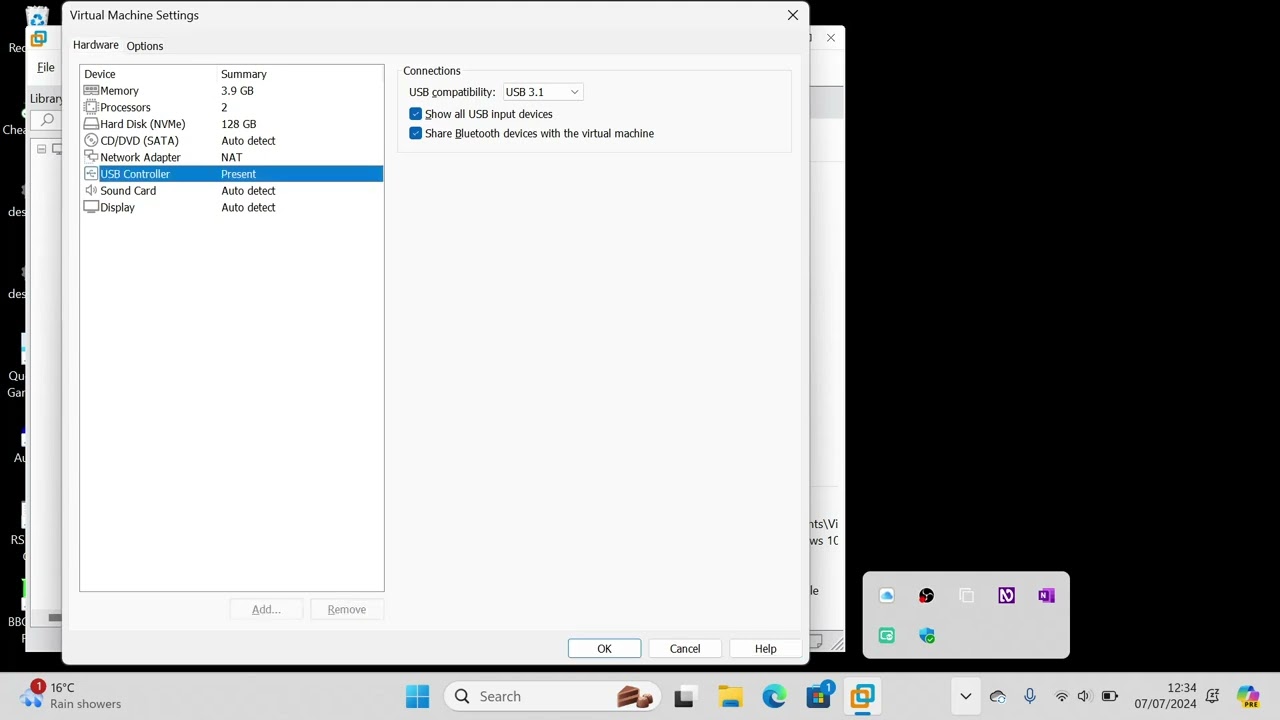Switch to the Hardware tab
This screenshot has width=1280, height=720.
point(96,45)
